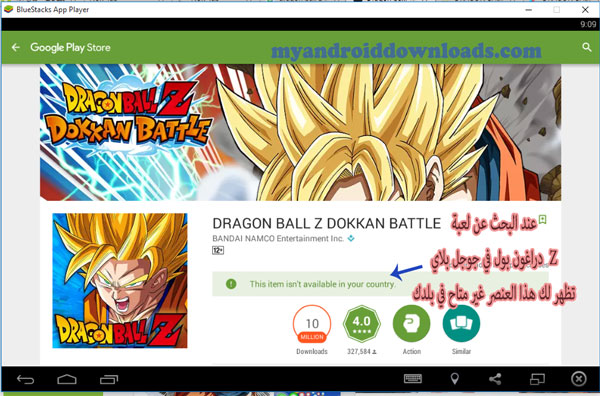Open Android recent apps button
600x396 pixels.
tap(109, 379)
